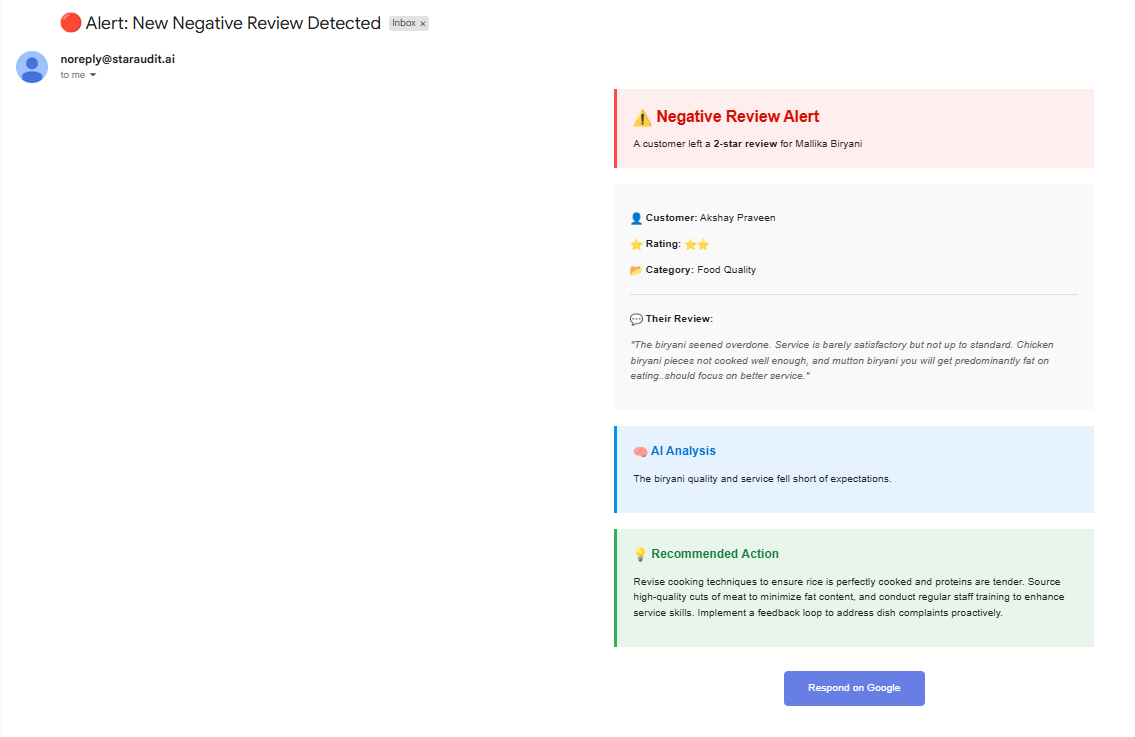1135x737 pixels.
Task: Click the two-star rating value
Action: coord(696,245)
